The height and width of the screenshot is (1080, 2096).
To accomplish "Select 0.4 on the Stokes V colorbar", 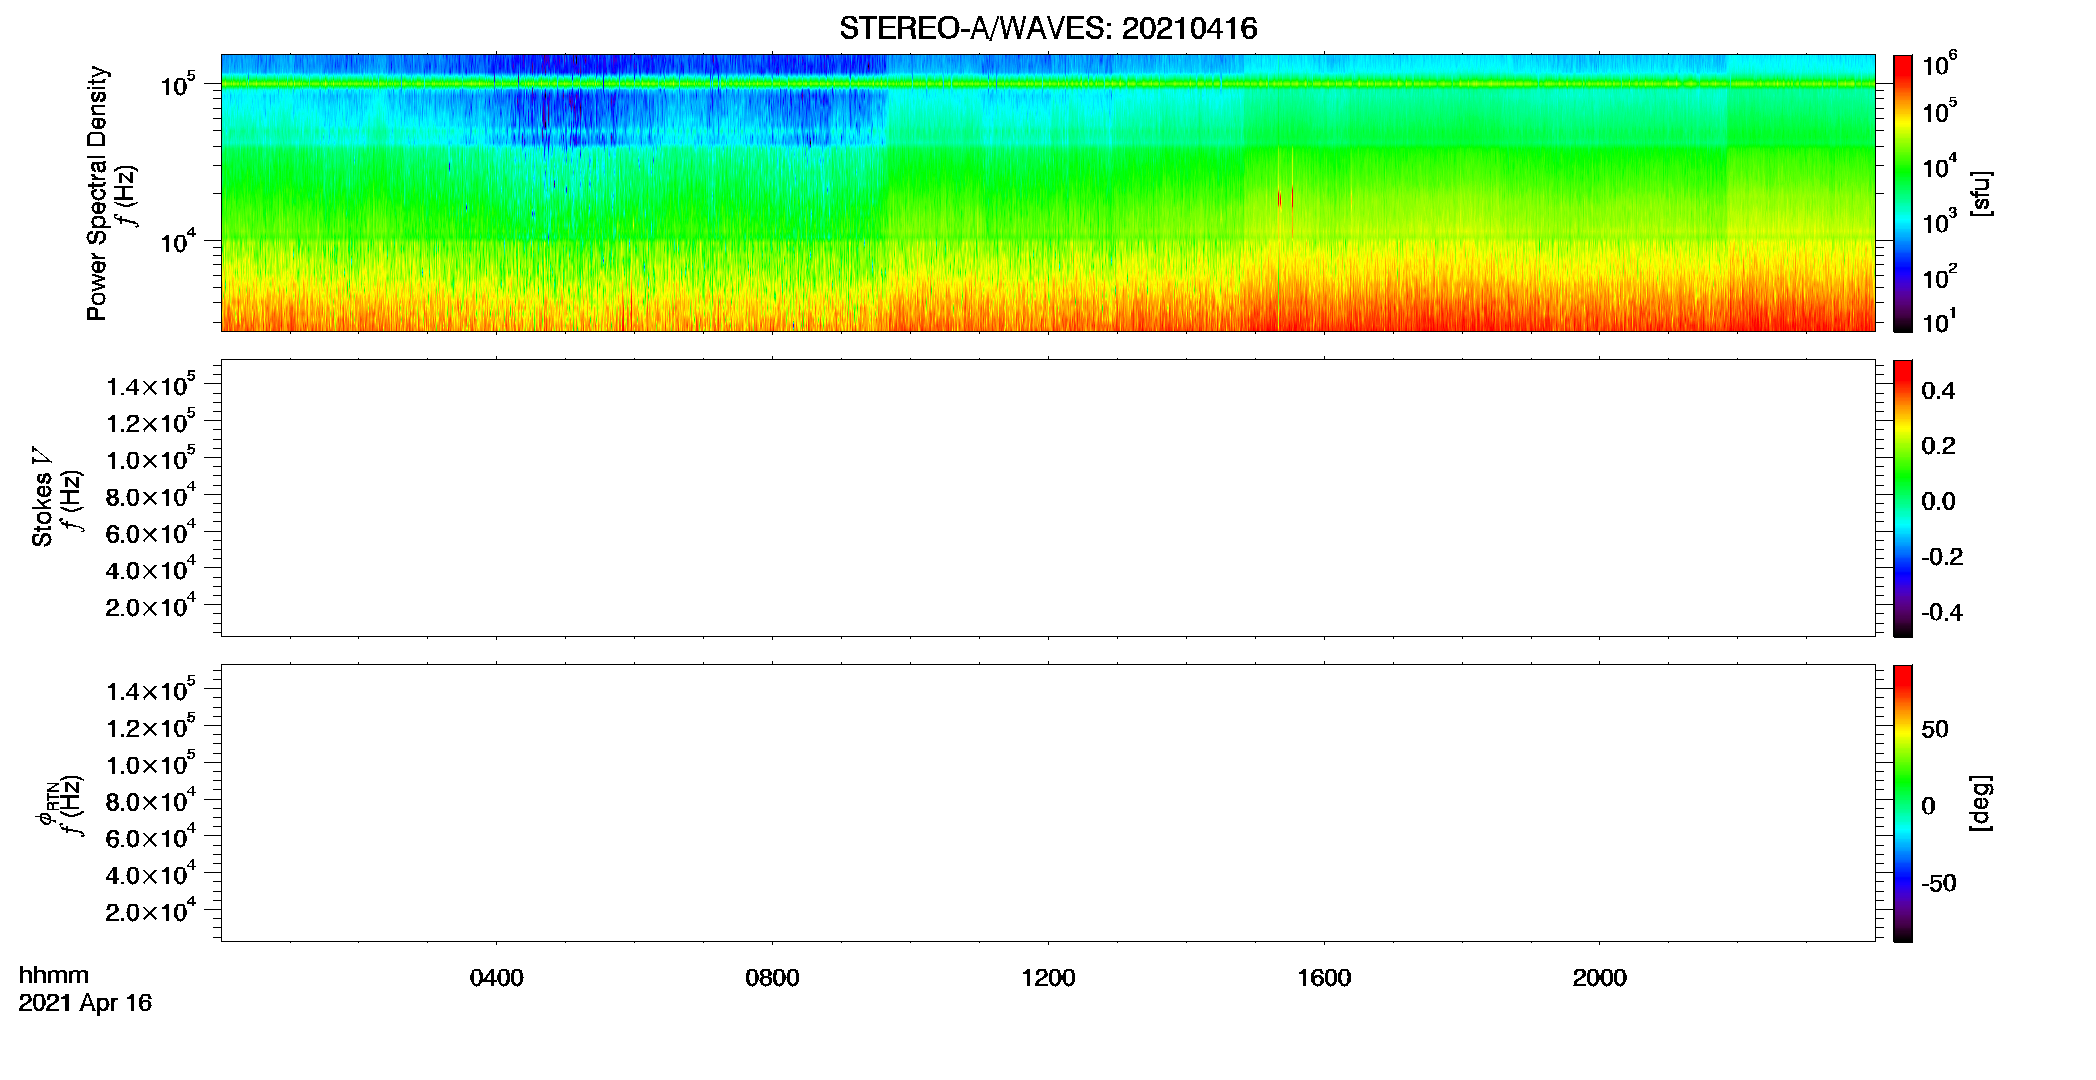I will point(1938,391).
